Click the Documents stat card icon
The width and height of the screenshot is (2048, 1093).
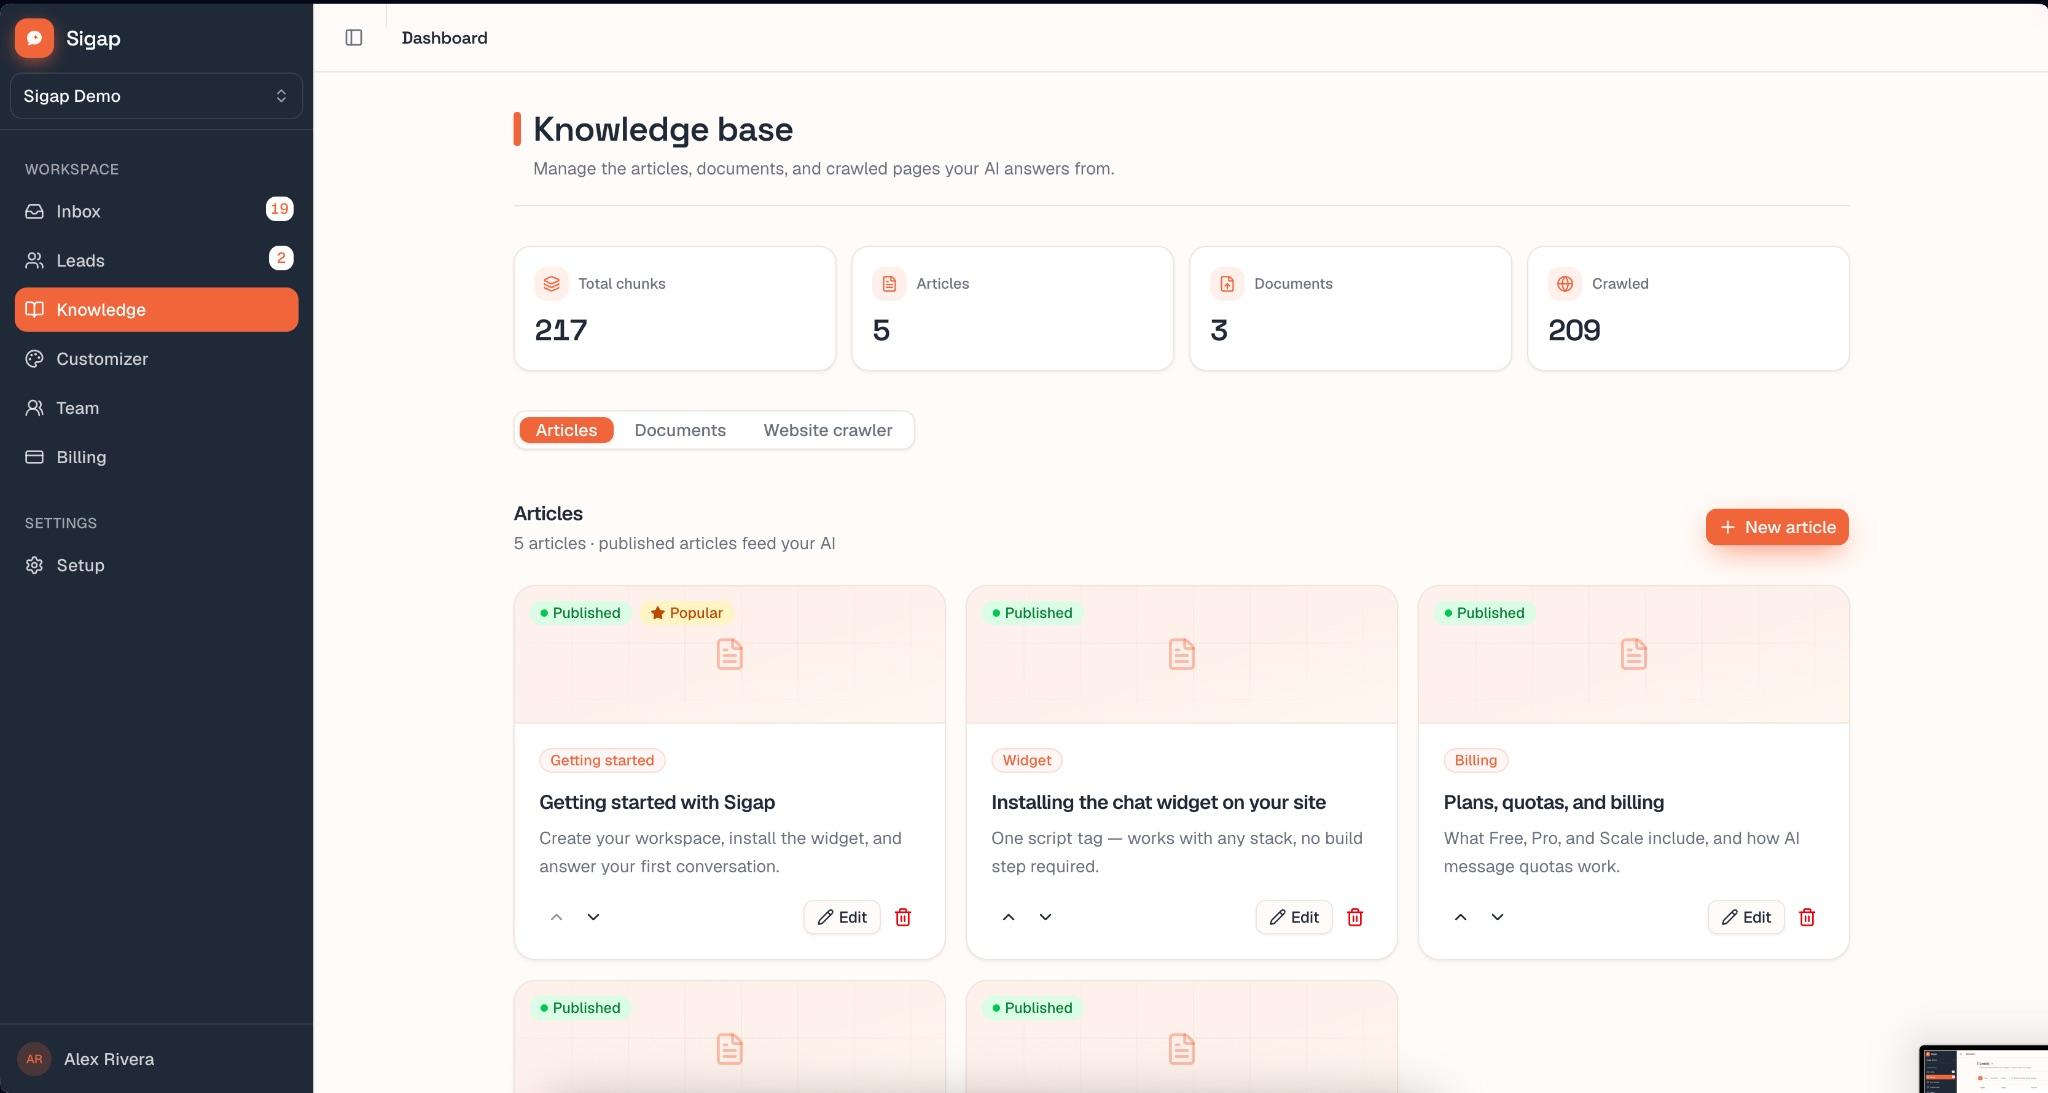[1227, 284]
